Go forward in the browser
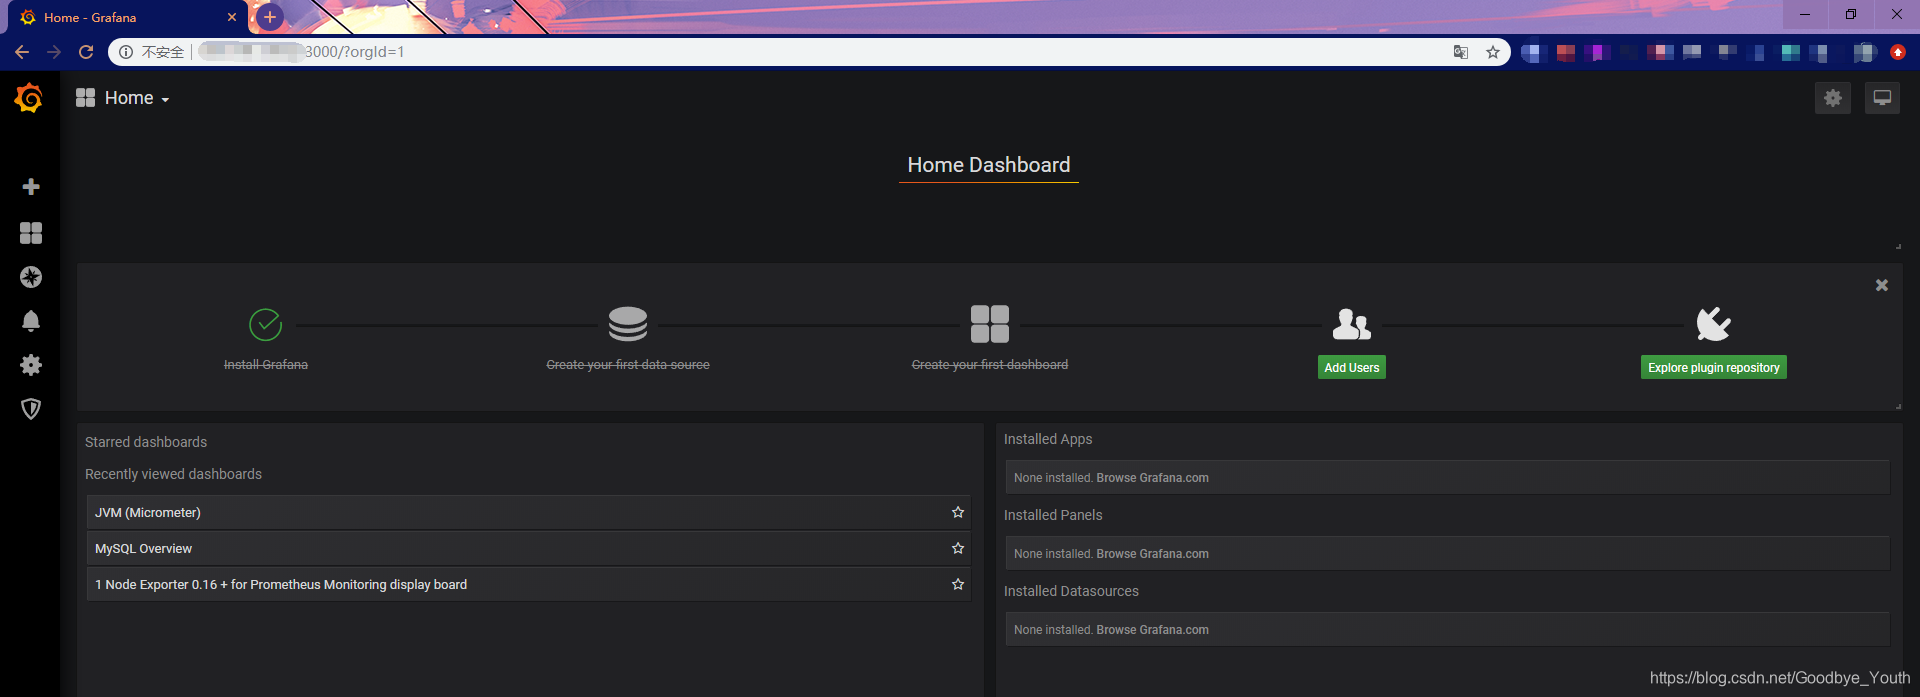Image resolution: width=1920 pixels, height=697 pixels. click(54, 52)
